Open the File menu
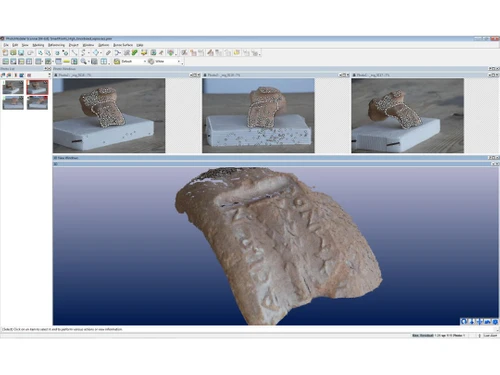The image size is (500, 375). pos(6,45)
